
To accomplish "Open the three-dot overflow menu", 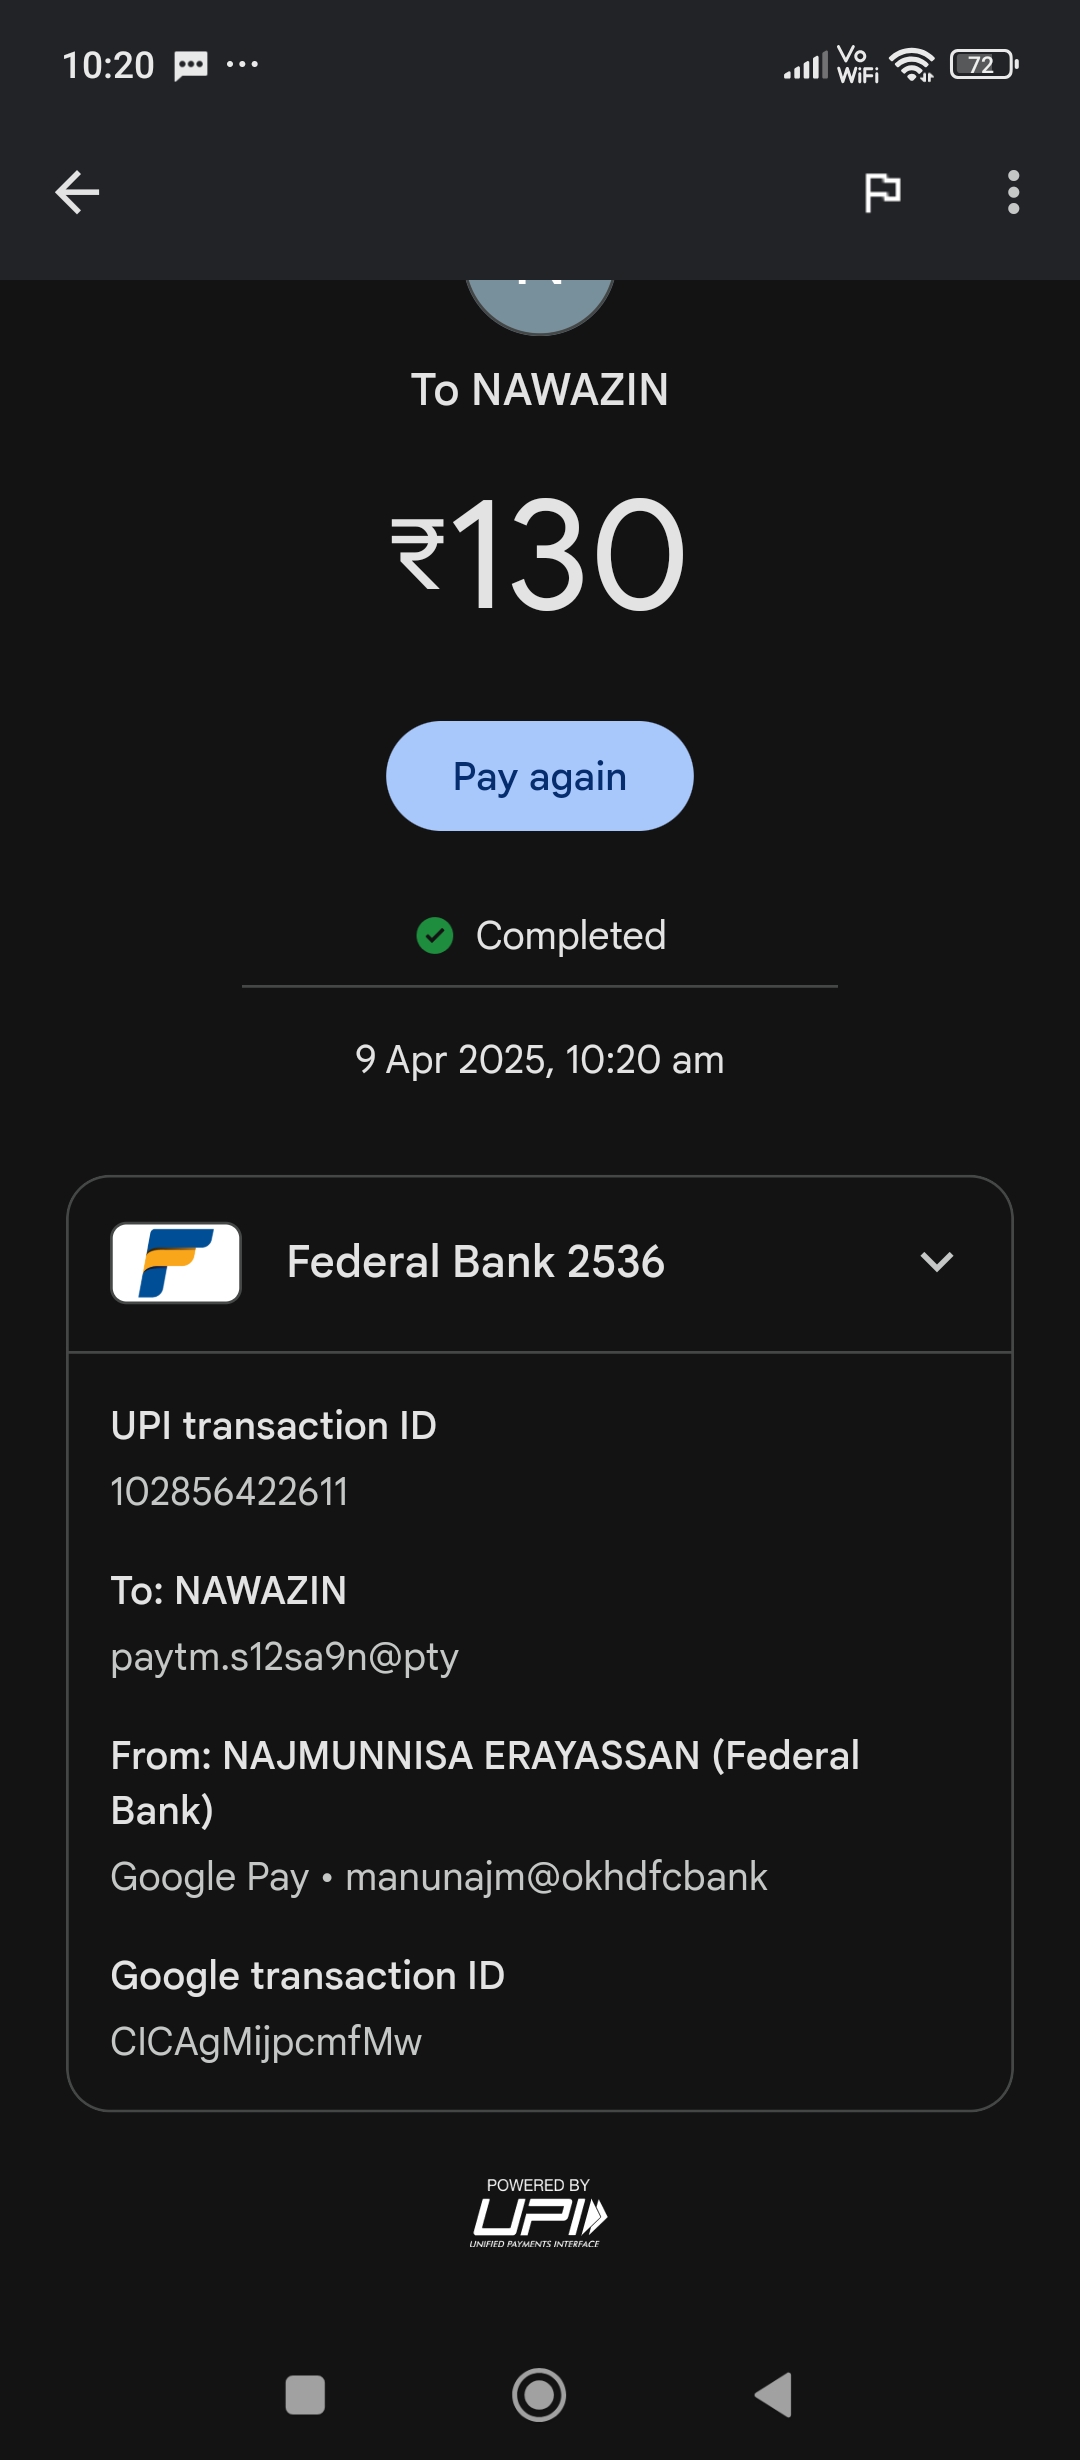I will [x=1013, y=192].
